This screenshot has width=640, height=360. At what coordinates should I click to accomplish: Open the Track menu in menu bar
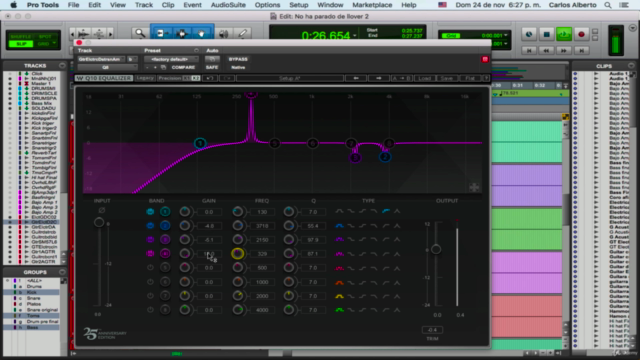144,5
